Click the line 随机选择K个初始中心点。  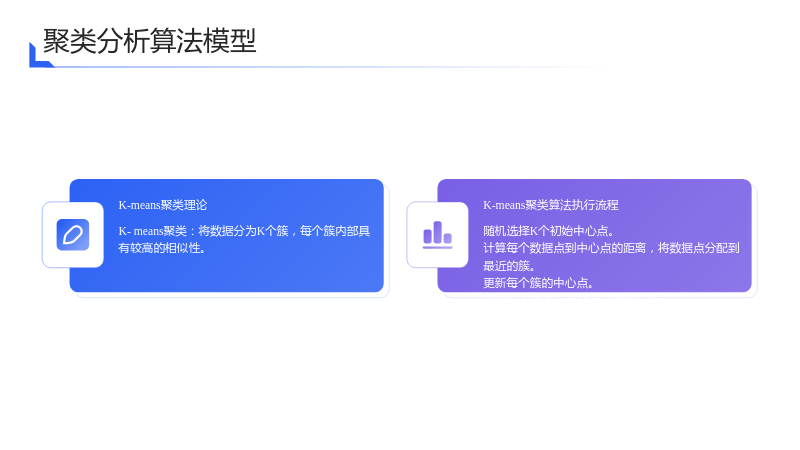[x=548, y=231]
